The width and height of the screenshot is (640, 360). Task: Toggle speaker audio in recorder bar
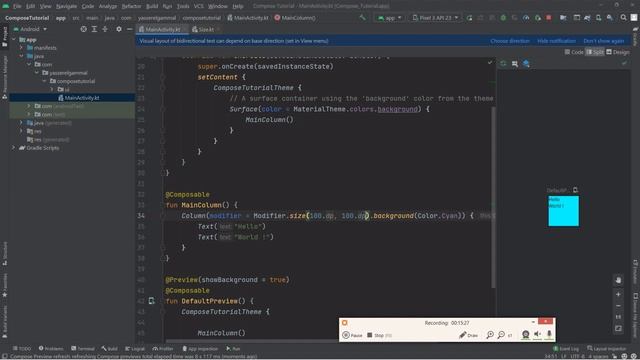click(x=538, y=335)
